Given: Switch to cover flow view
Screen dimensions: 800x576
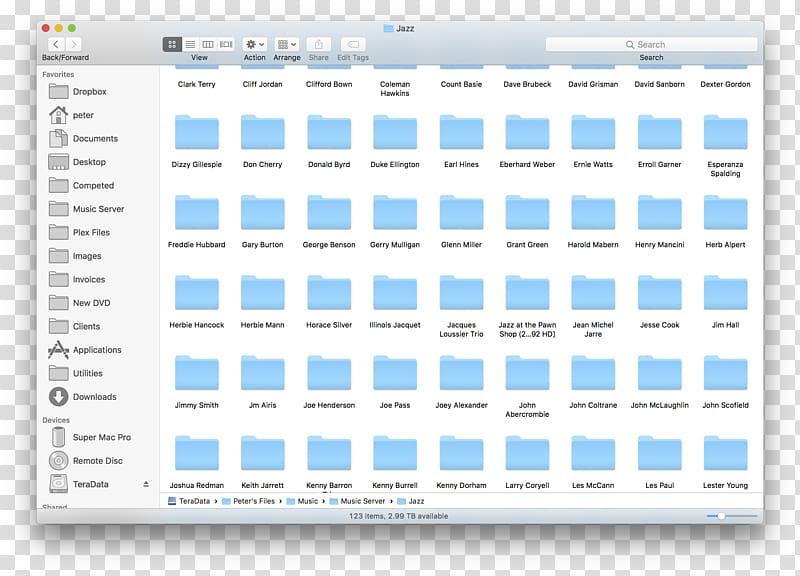Looking at the screenshot, I should tap(226, 44).
